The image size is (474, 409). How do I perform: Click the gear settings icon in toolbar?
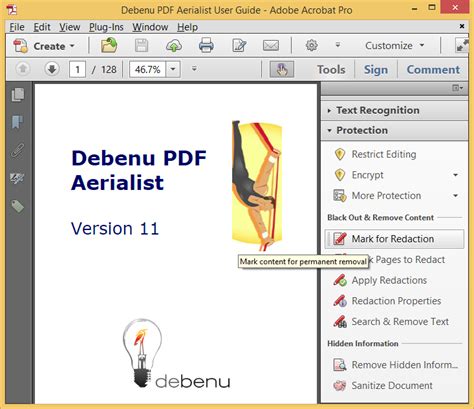tap(311, 45)
